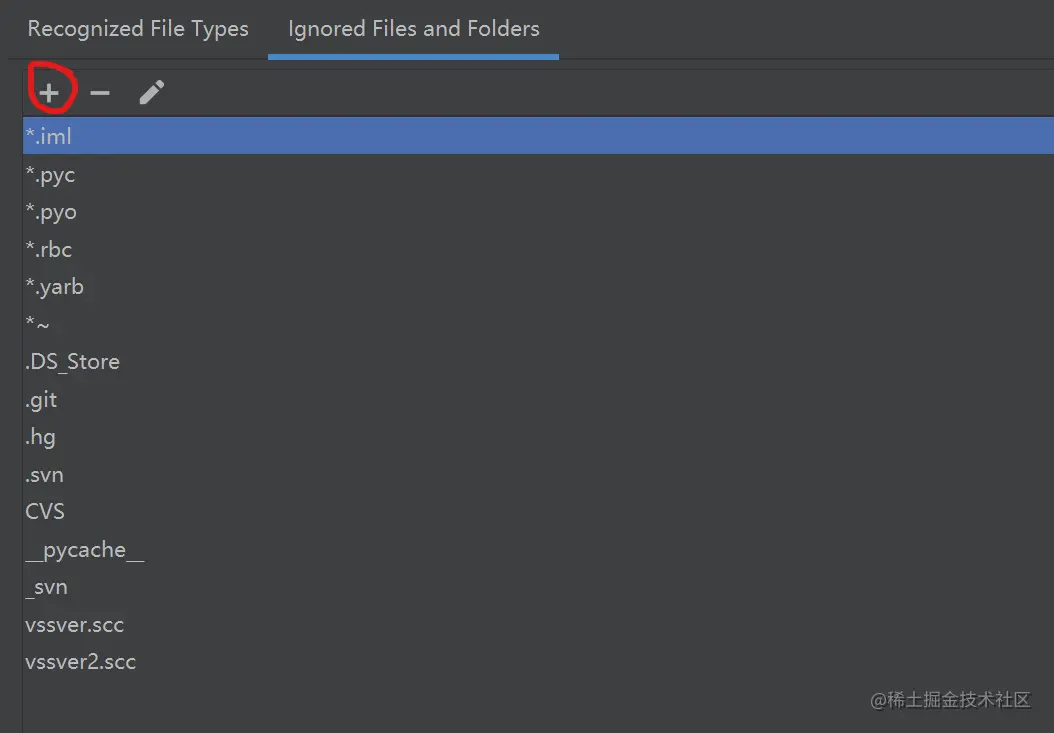
Task: Click the pencil Edit pattern icon
Action: [152, 93]
